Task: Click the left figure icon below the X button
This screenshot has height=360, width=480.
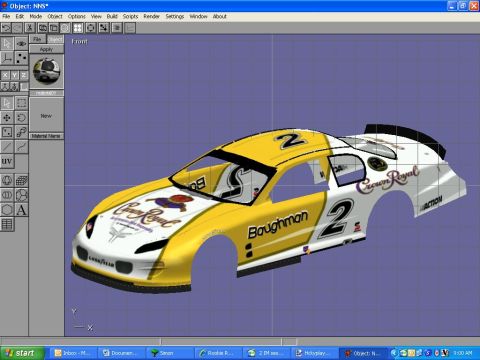Action: [5, 87]
